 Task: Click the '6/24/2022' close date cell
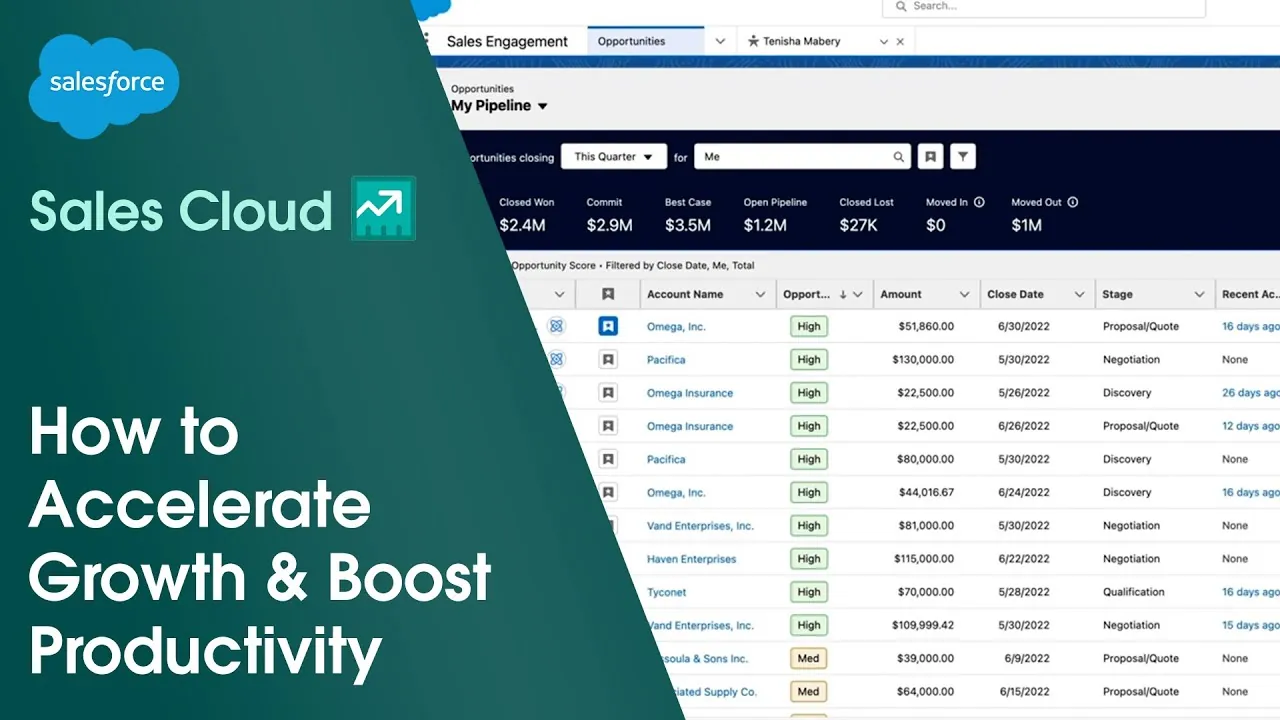1023,492
